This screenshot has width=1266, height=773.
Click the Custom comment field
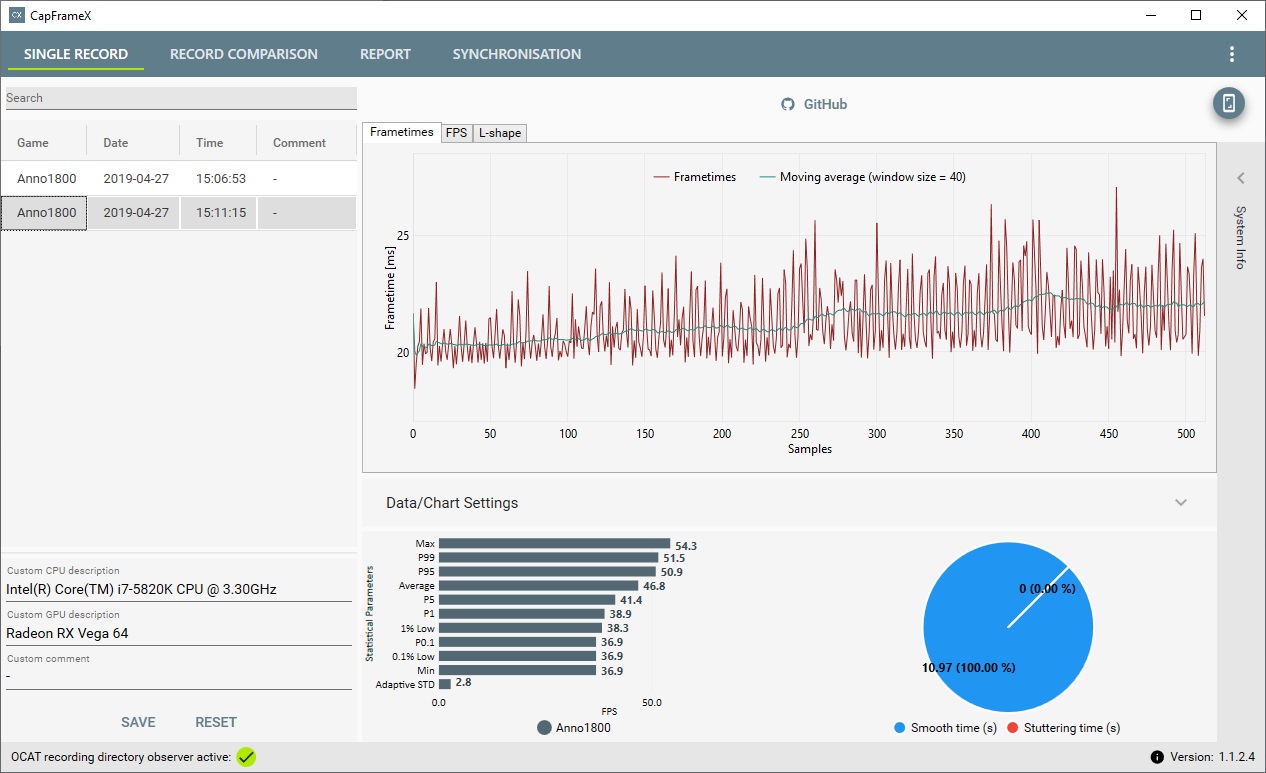[178, 677]
